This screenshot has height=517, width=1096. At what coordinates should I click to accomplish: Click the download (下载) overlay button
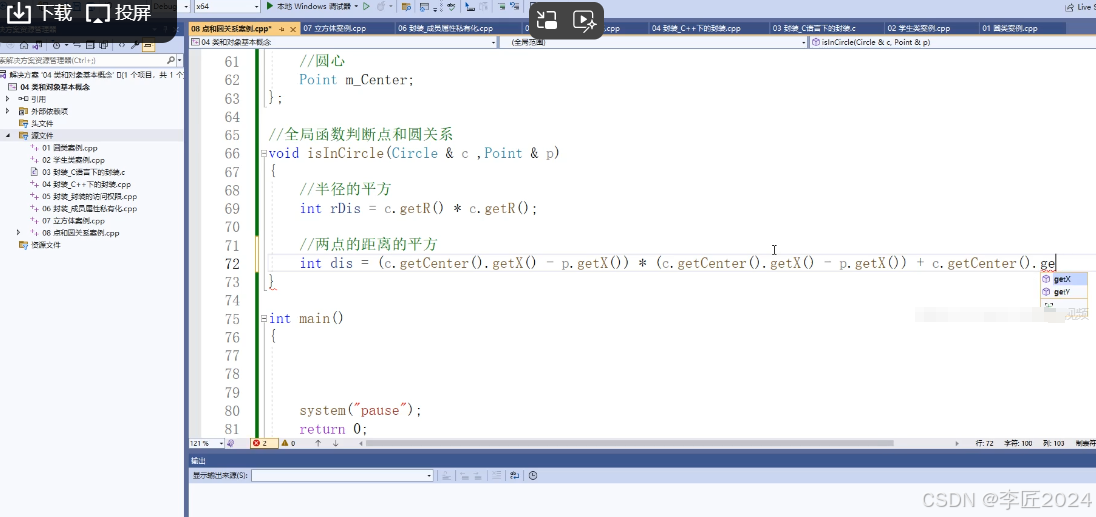(37, 12)
